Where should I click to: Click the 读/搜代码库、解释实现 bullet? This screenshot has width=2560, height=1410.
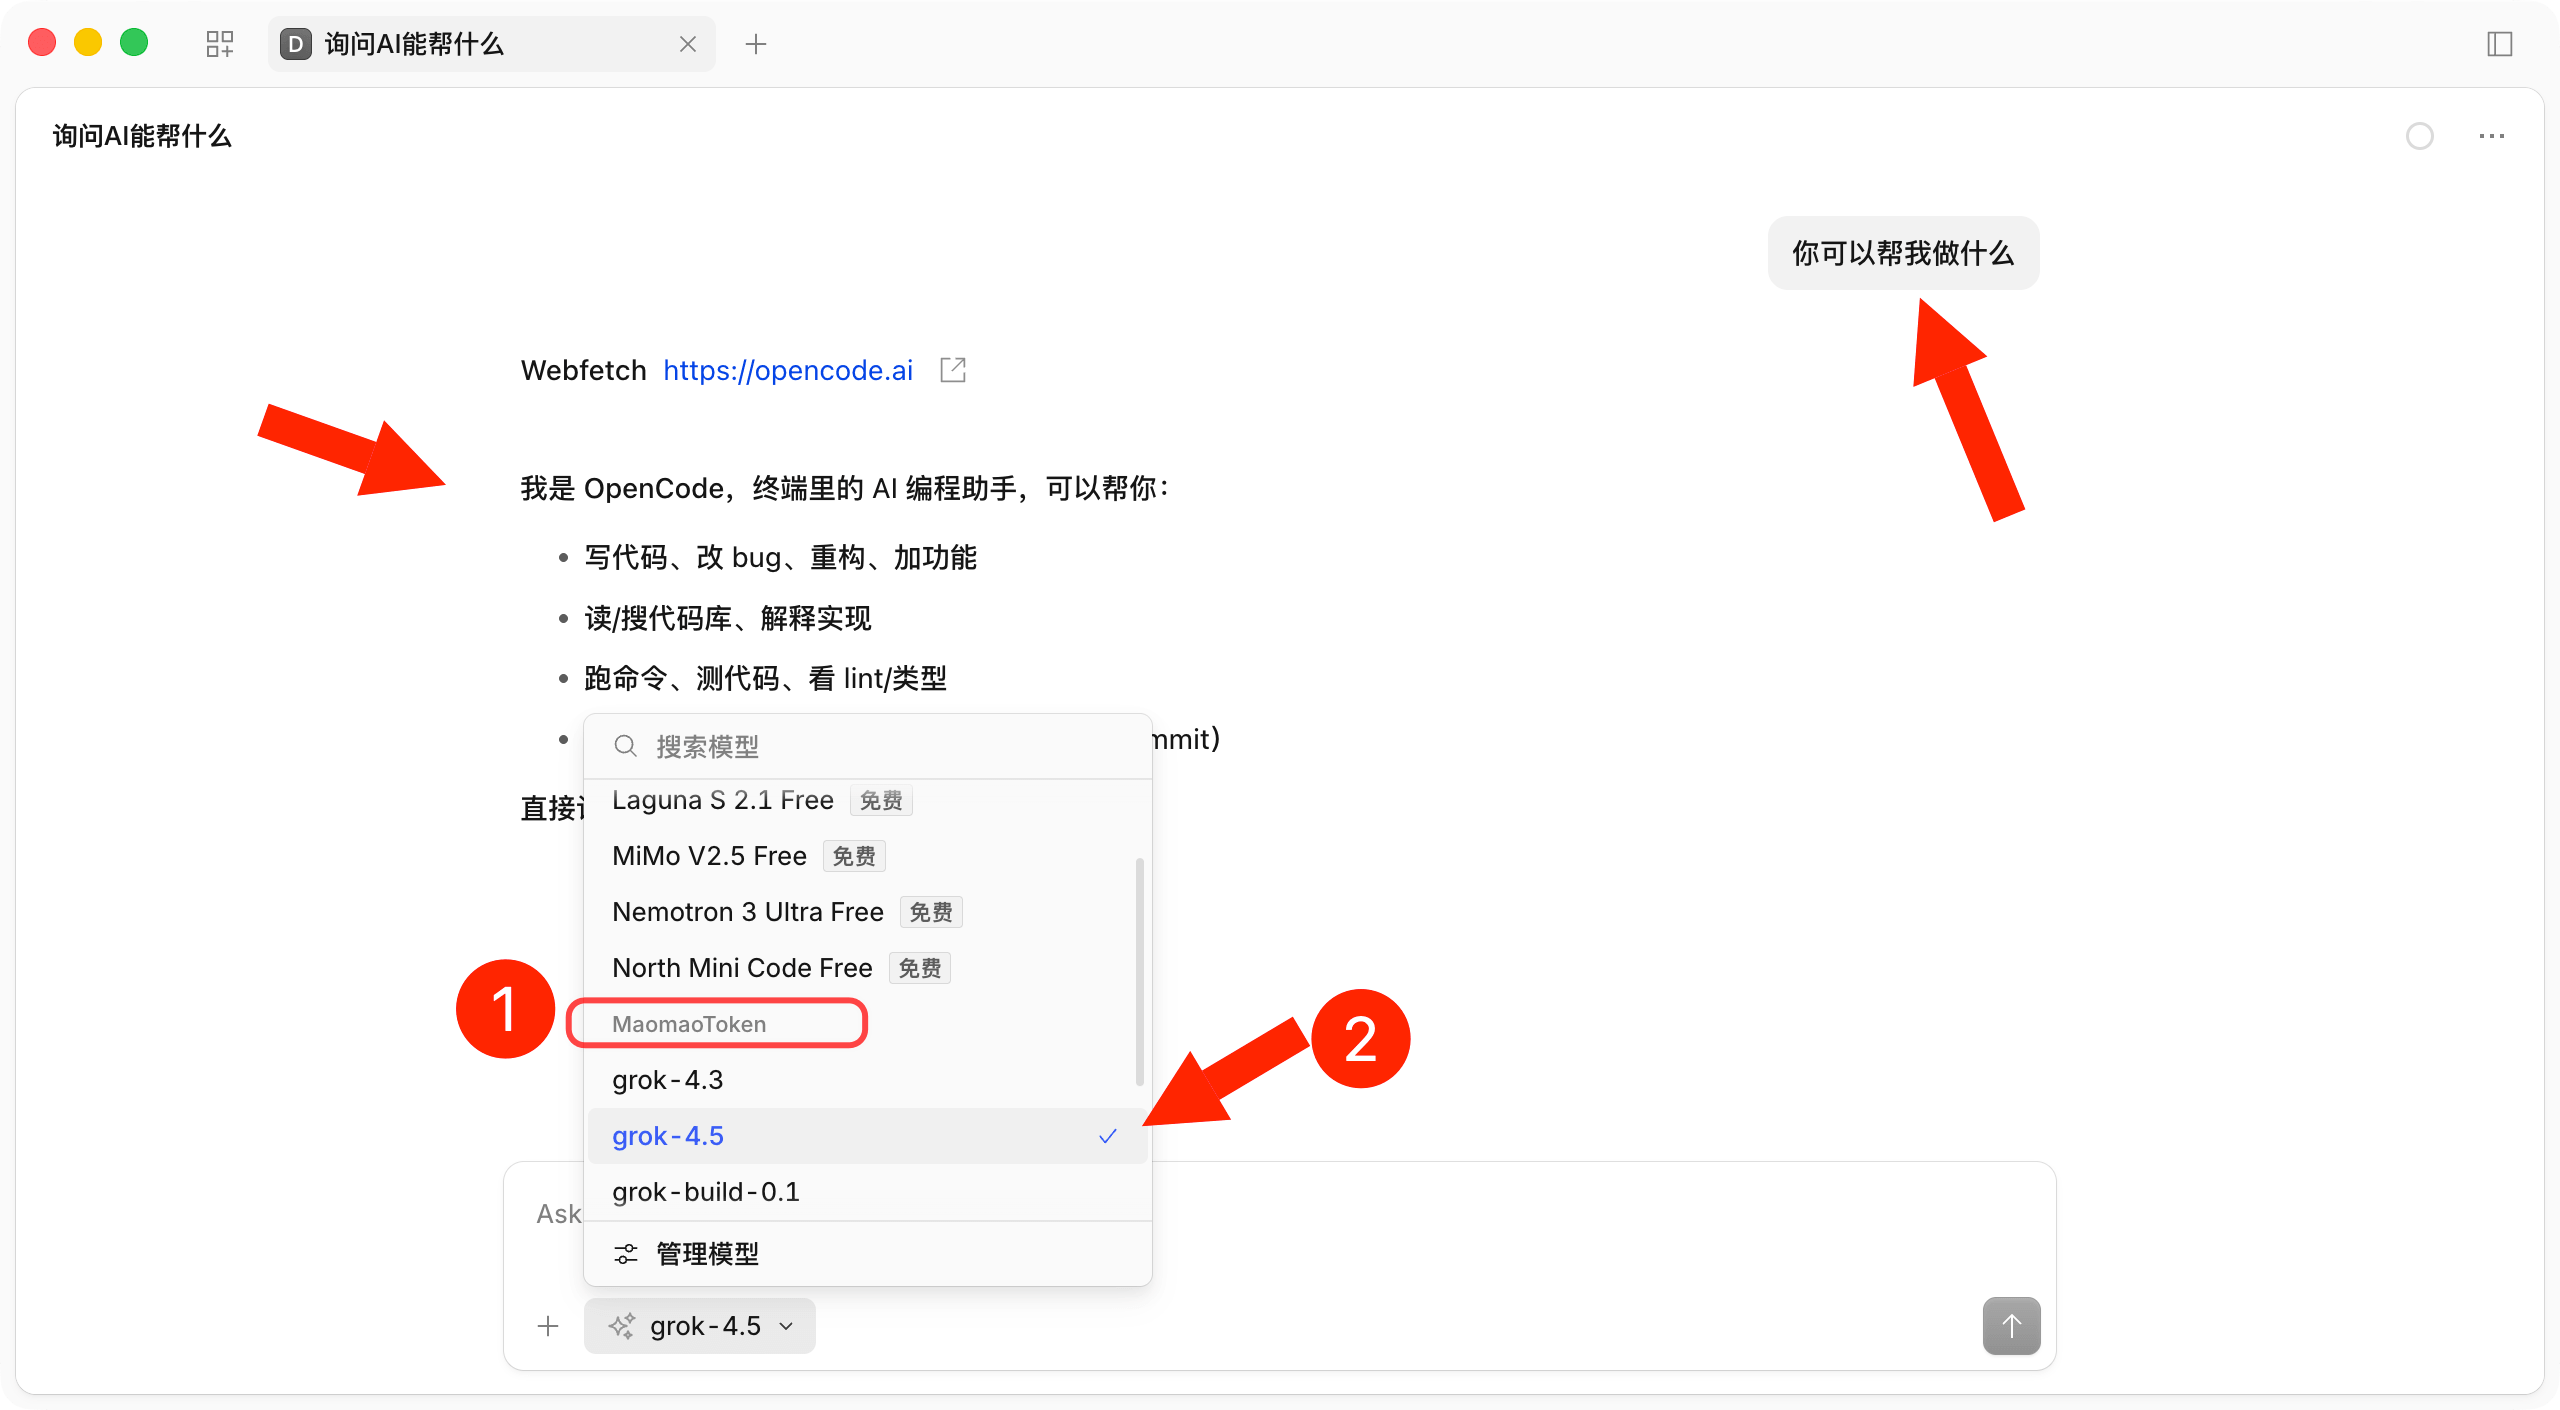click(x=728, y=618)
